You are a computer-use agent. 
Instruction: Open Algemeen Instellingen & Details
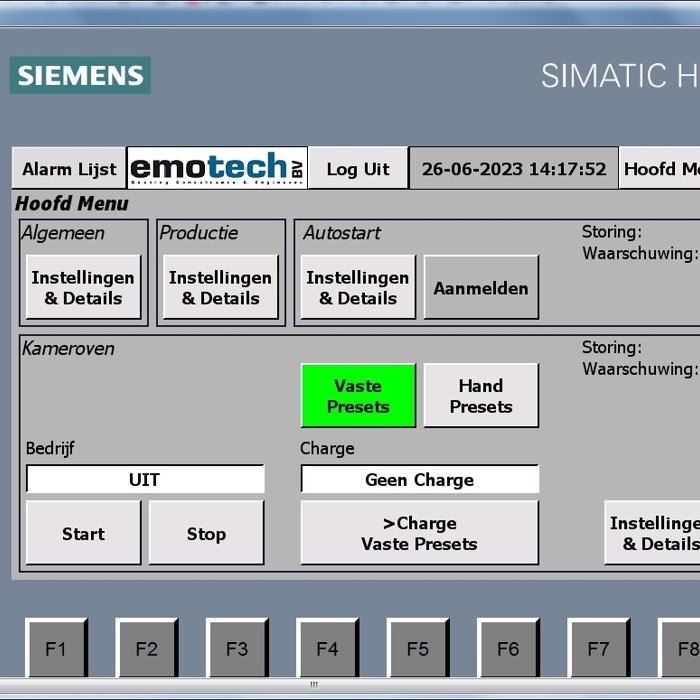click(x=83, y=288)
